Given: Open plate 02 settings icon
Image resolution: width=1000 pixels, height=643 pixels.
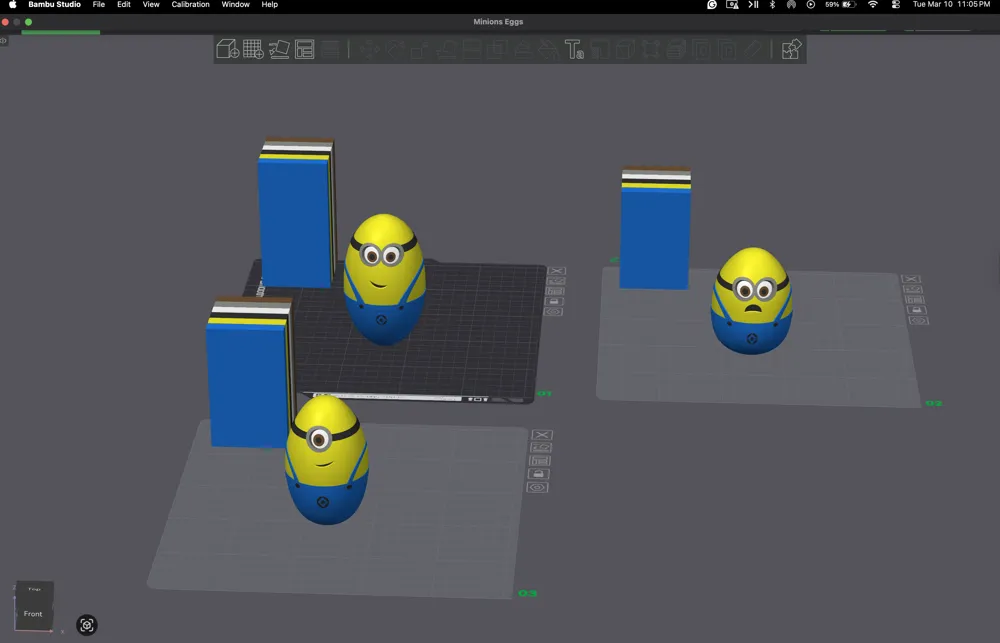Looking at the screenshot, I should pyautogui.click(x=918, y=320).
